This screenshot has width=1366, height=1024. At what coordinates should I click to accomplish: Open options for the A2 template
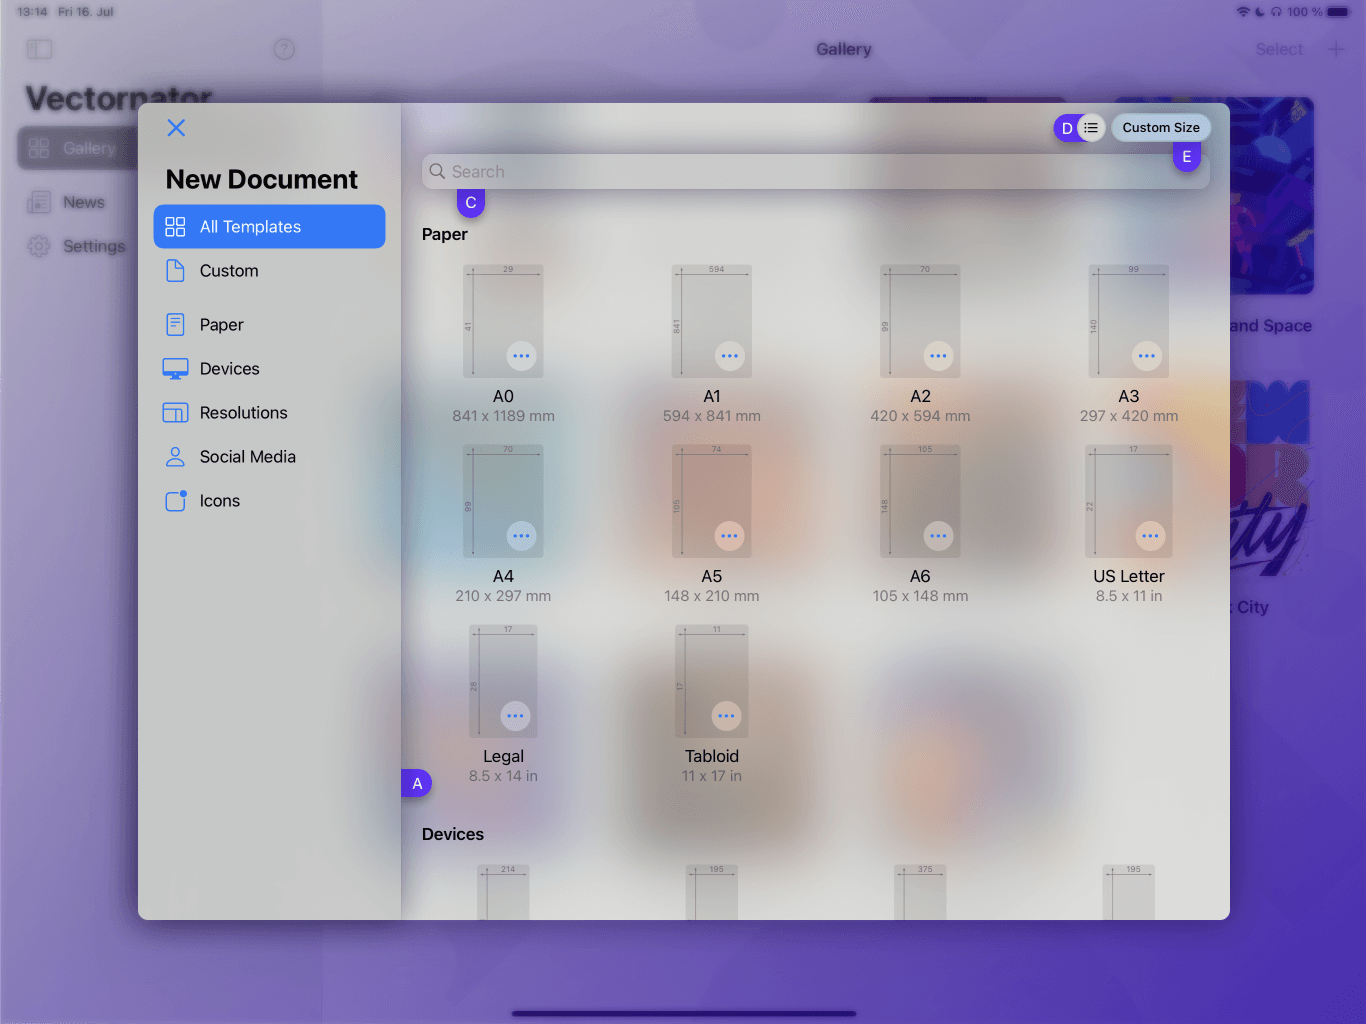[x=938, y=356]
